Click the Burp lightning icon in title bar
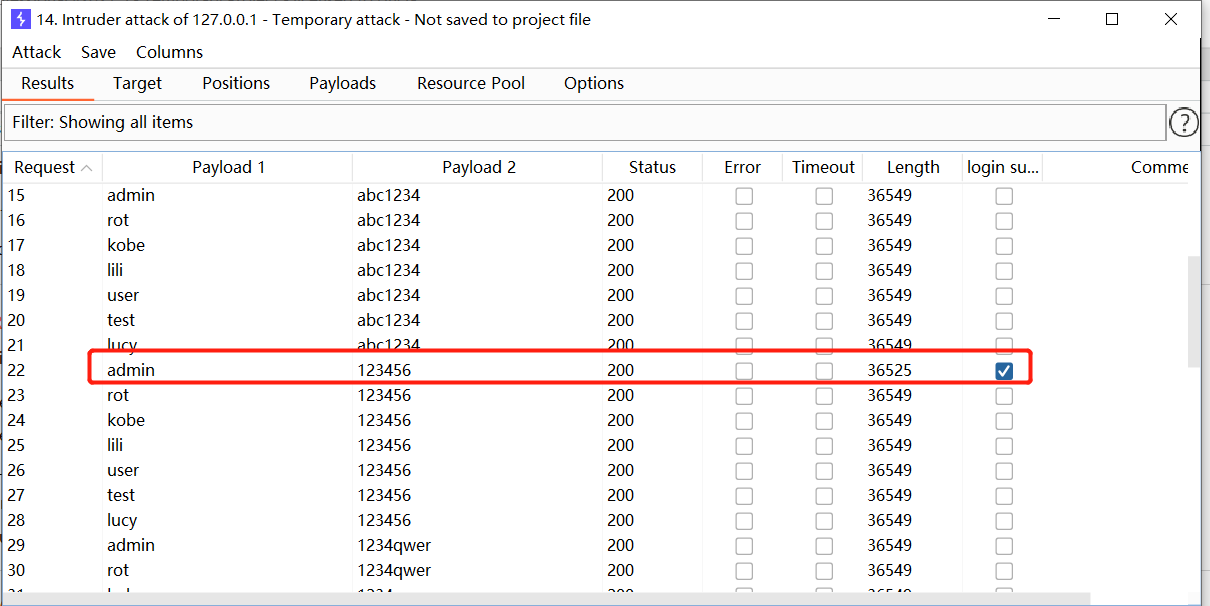 coord(20,19)
